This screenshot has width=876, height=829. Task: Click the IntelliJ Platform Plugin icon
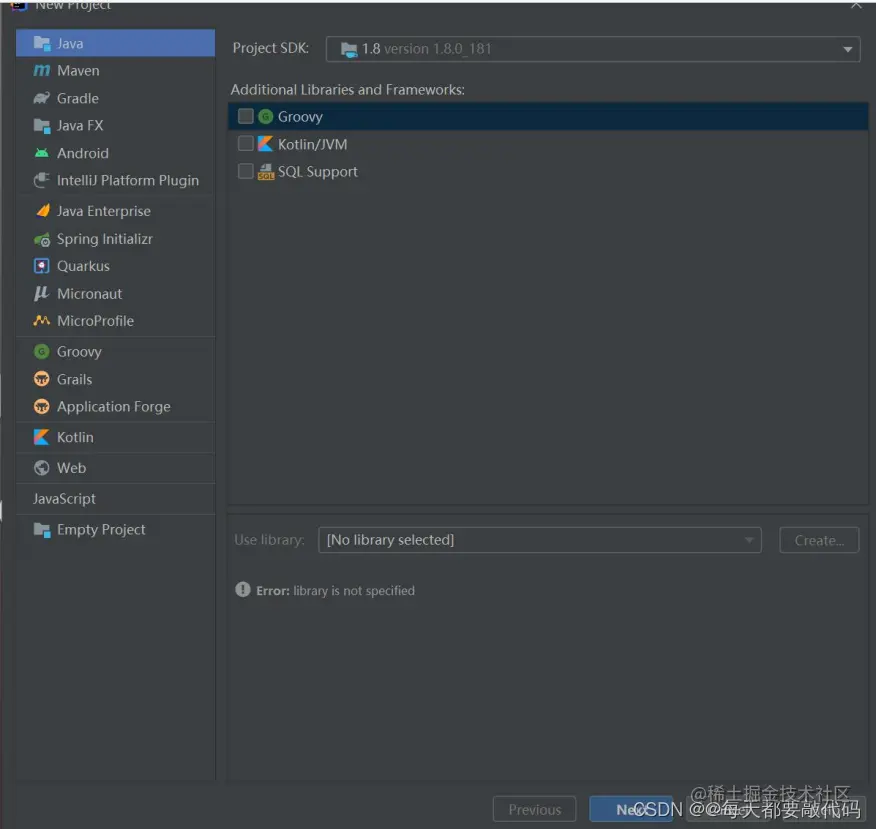pos(42,180)
